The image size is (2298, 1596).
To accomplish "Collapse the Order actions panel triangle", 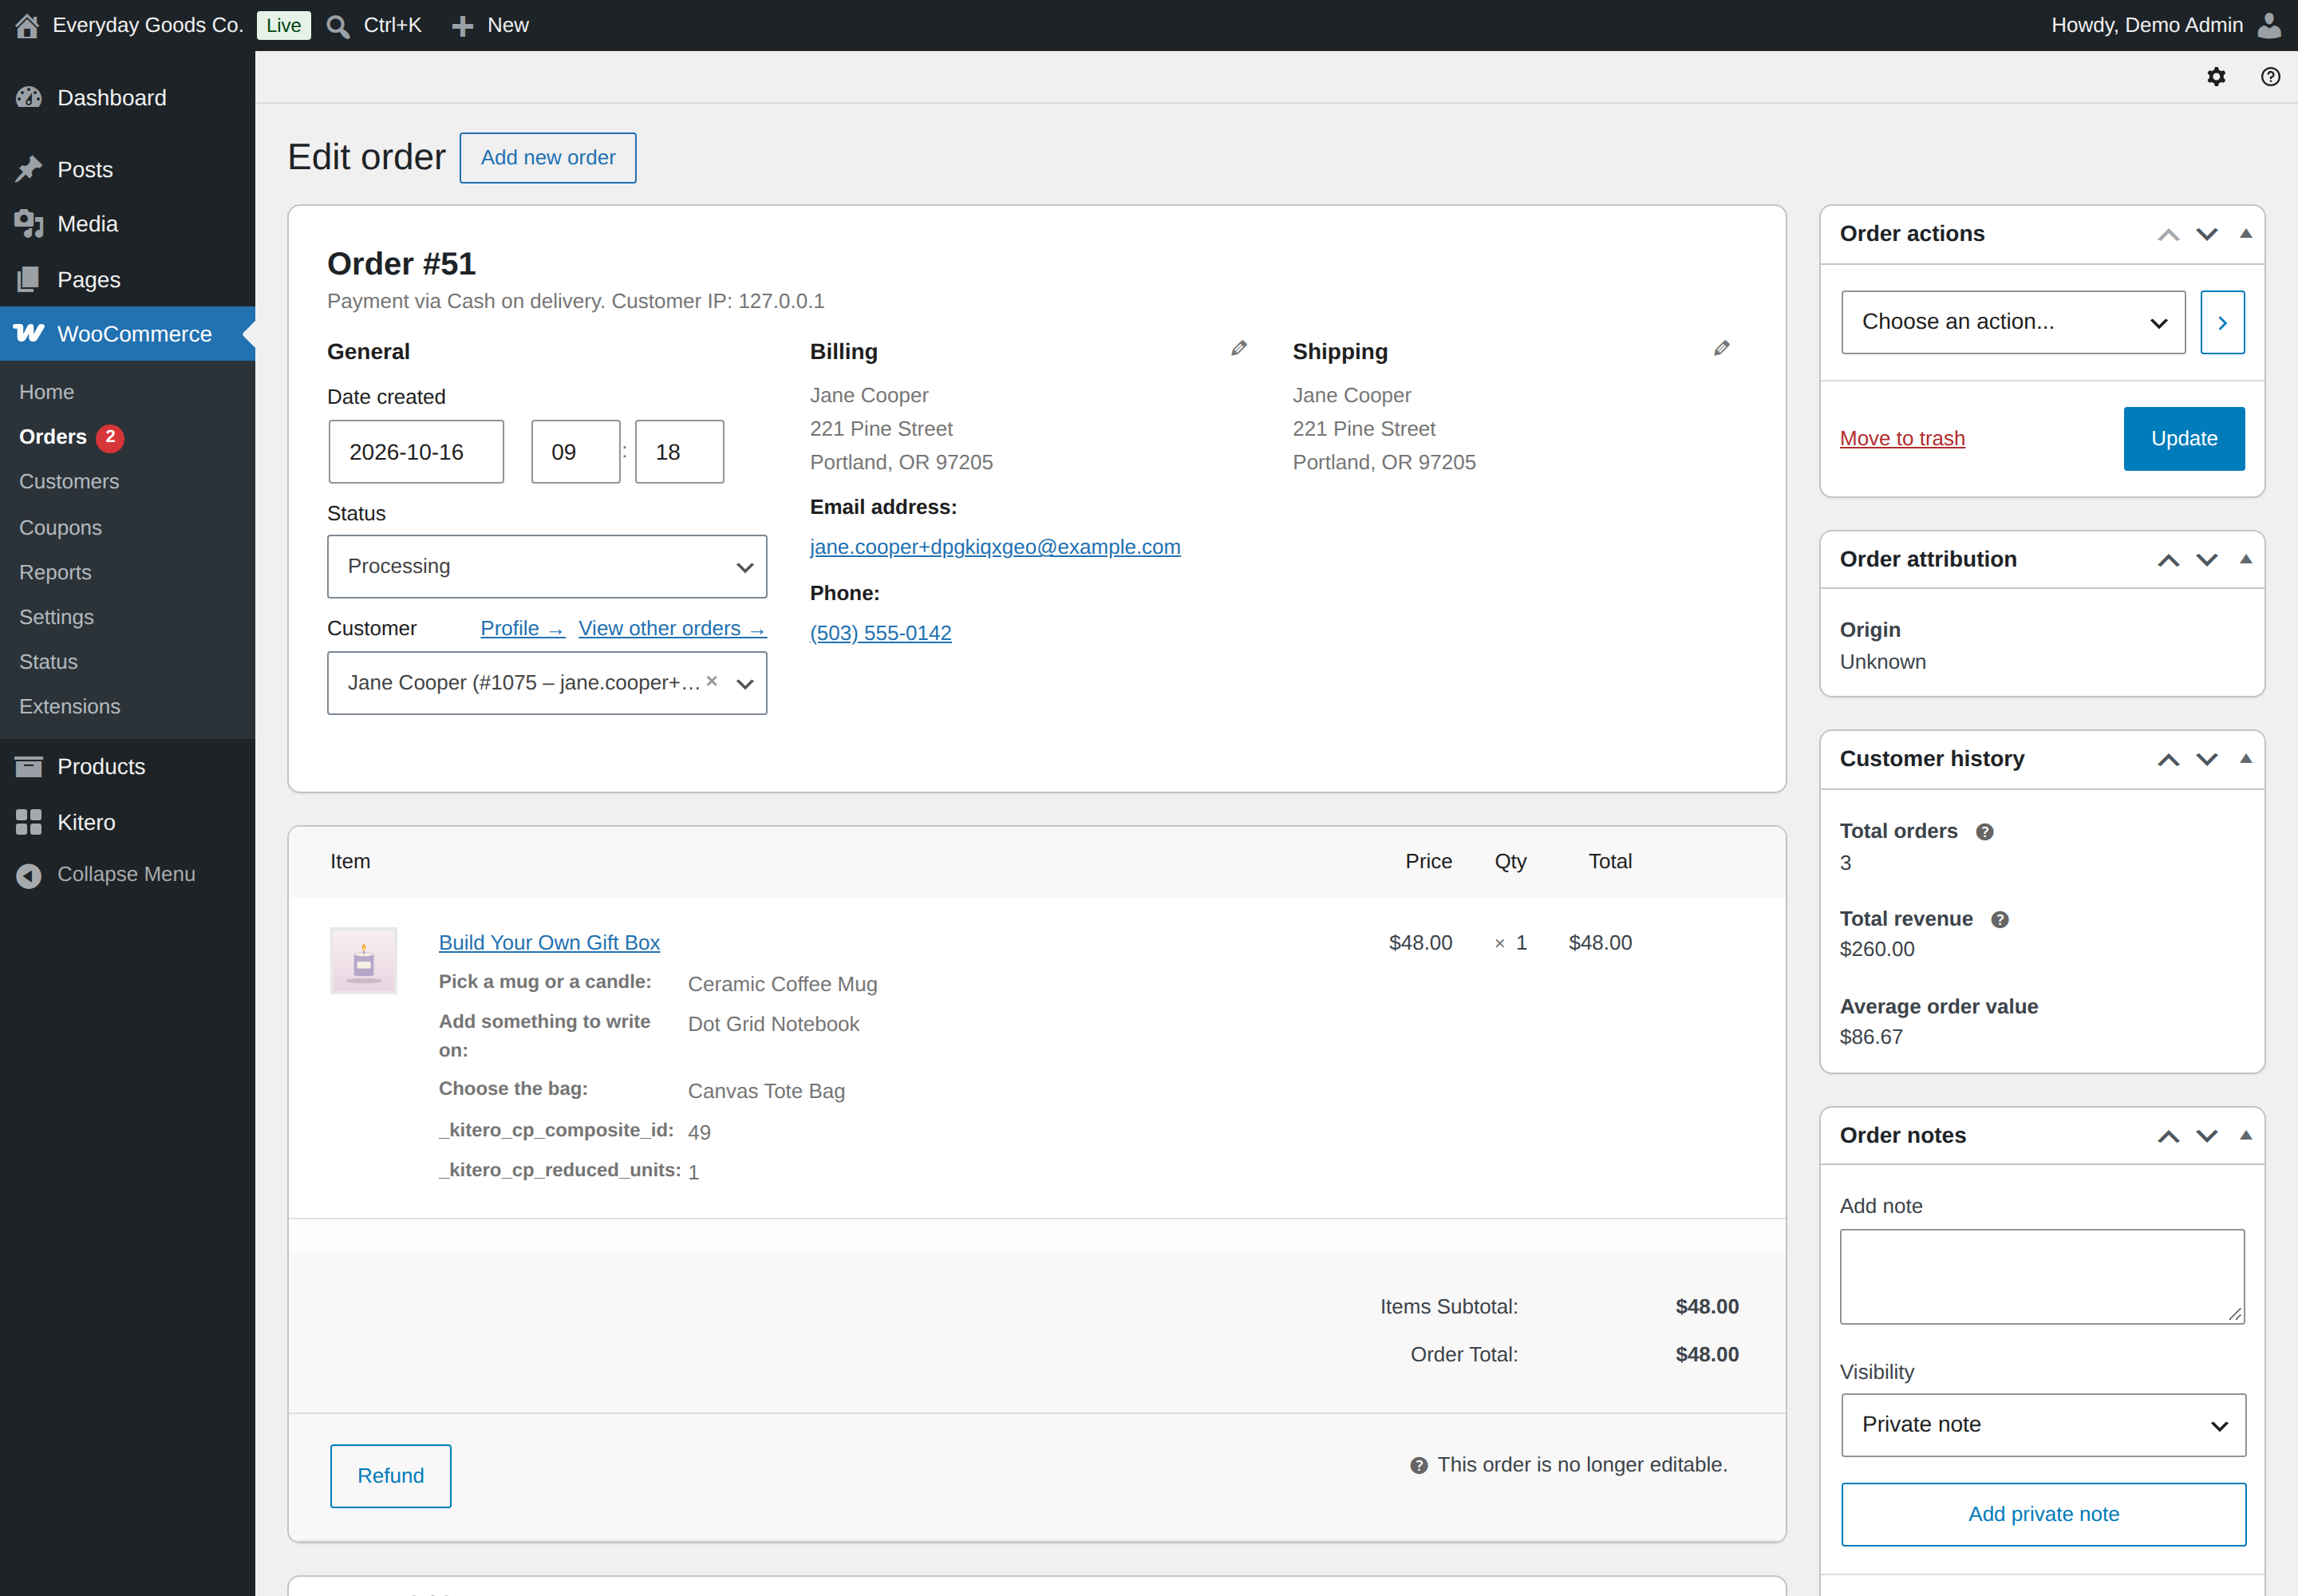I will pos(2246,234).
